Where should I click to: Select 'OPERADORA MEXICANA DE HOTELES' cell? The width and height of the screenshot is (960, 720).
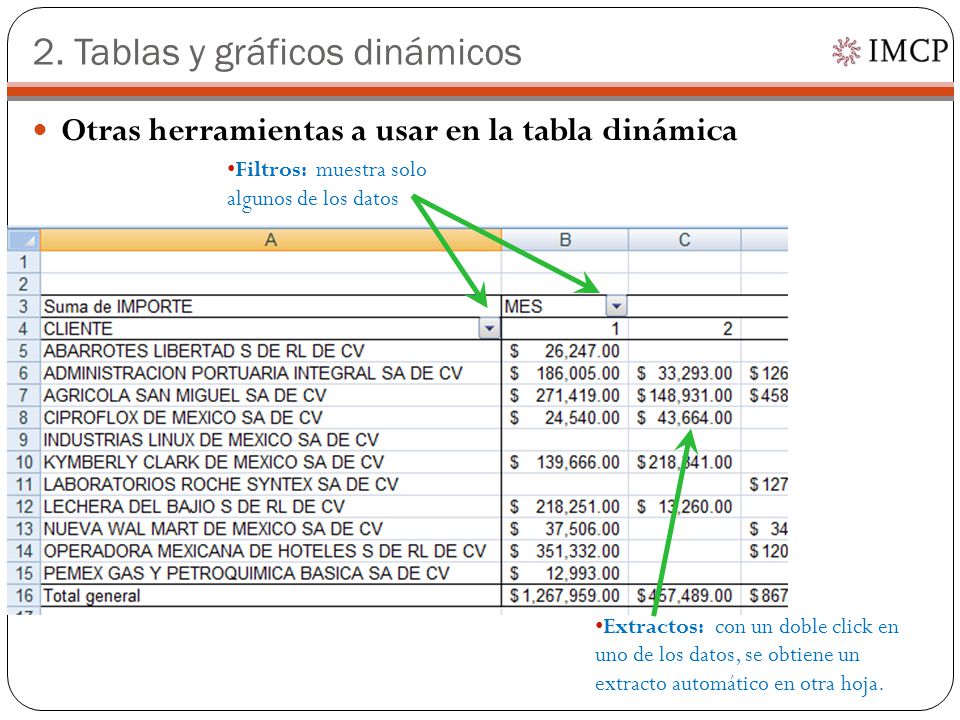(271, 551)
